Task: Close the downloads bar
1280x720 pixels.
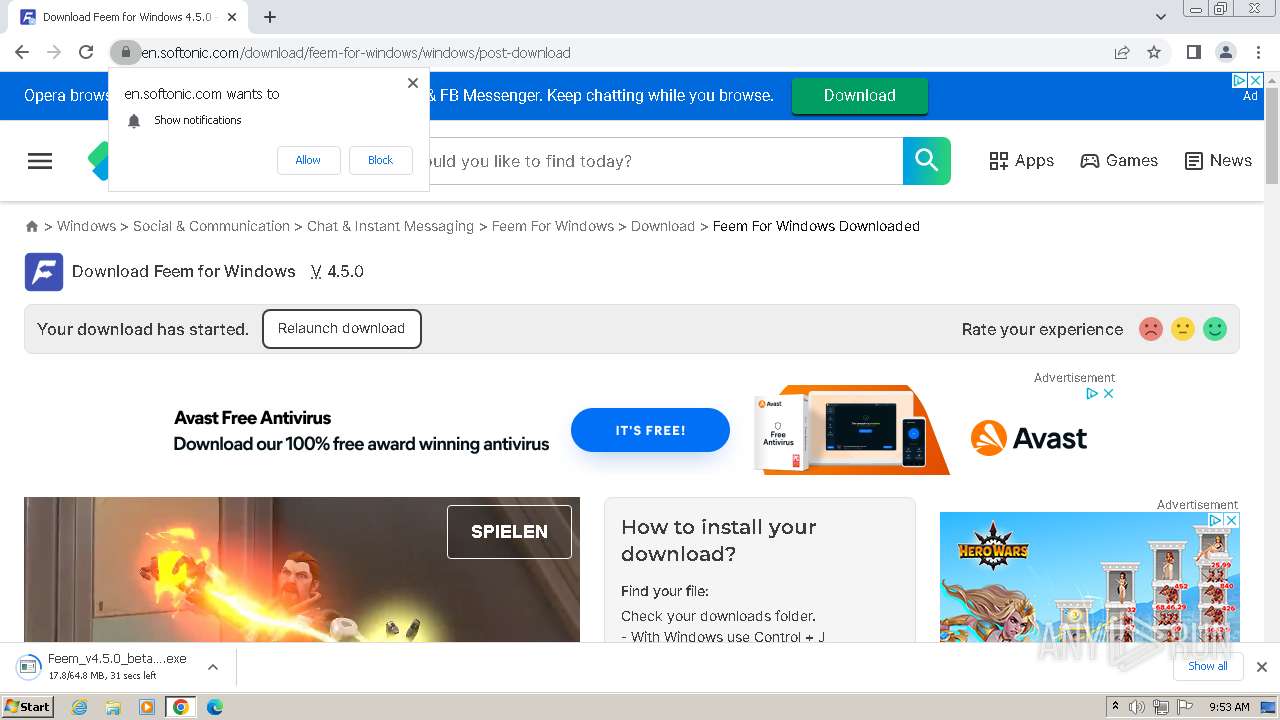Action: tap(1262, 667)
